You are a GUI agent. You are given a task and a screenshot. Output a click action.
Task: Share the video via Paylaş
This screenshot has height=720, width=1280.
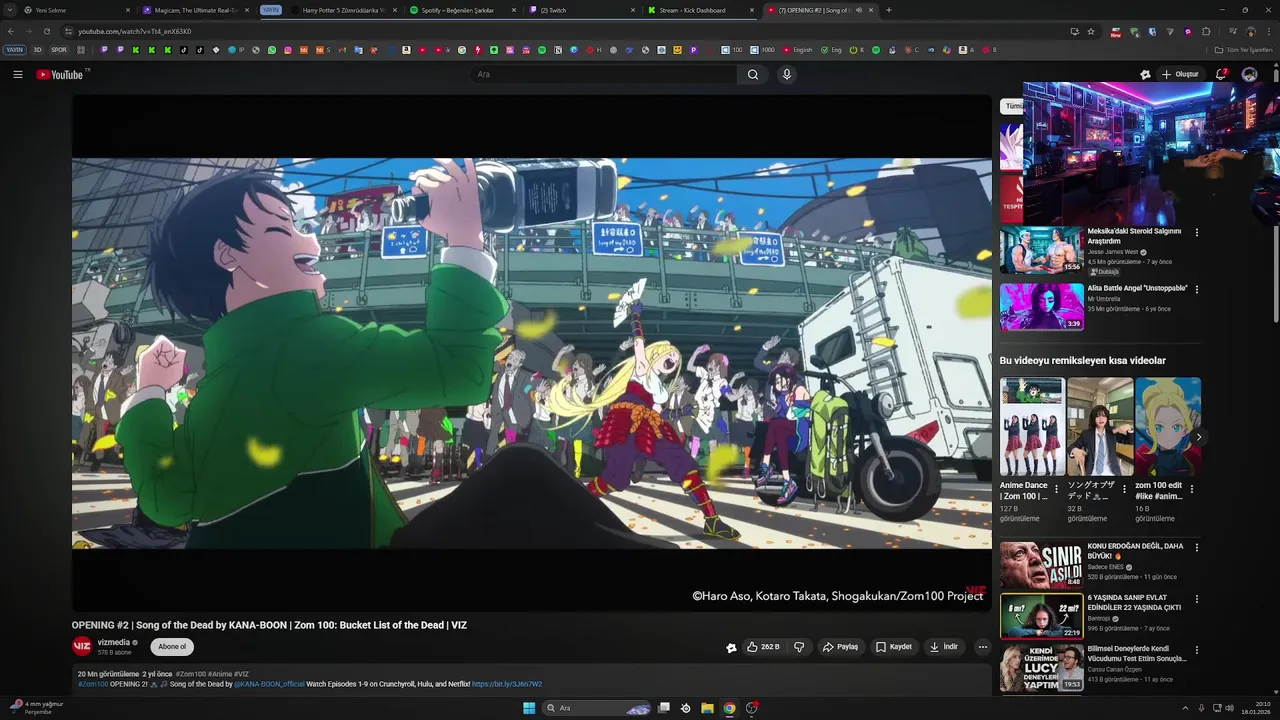click(x=840, y=647)
